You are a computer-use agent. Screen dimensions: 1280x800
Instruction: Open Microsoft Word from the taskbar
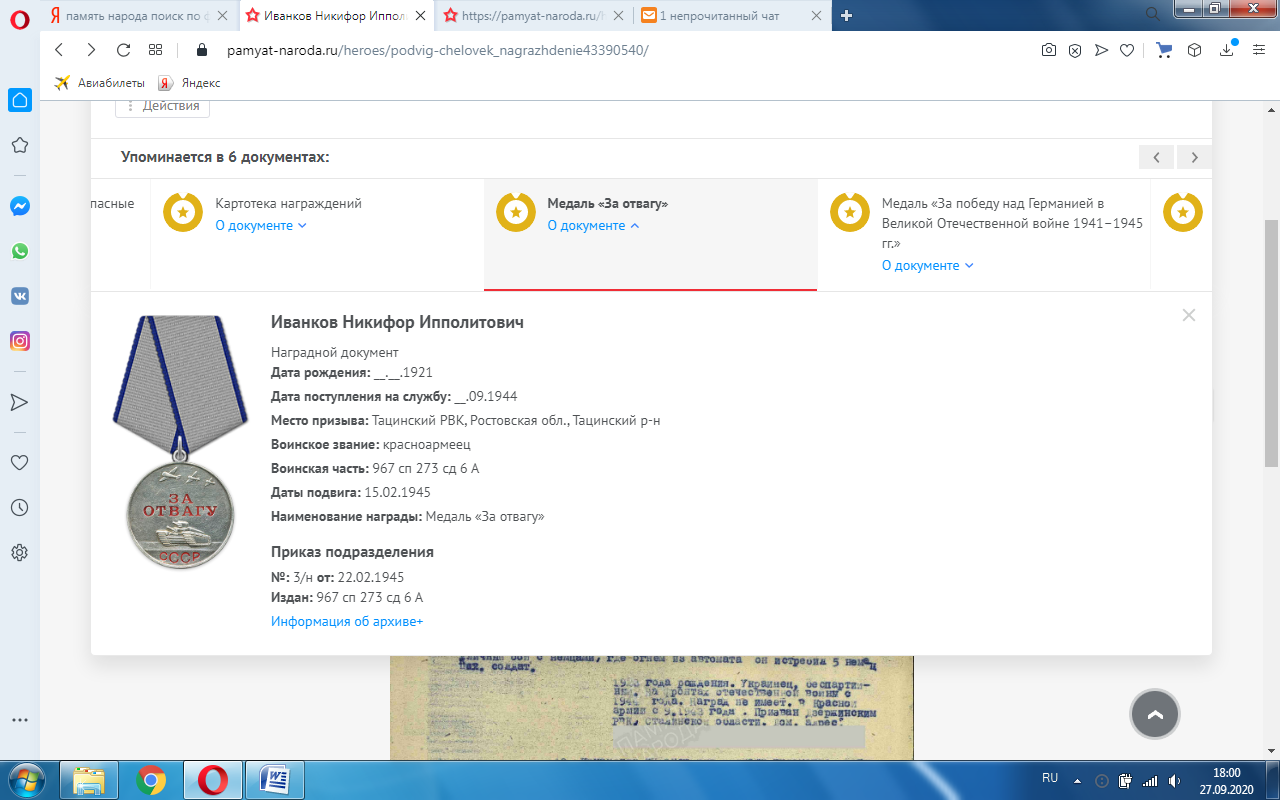point(274,779)
